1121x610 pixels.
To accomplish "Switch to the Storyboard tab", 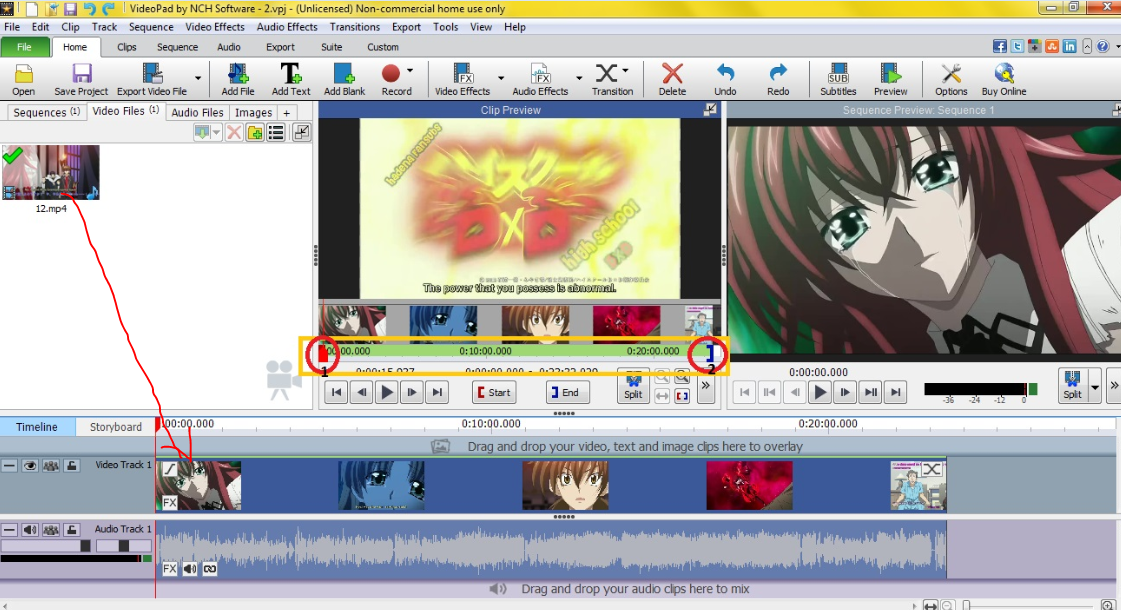I will [115, 426].
